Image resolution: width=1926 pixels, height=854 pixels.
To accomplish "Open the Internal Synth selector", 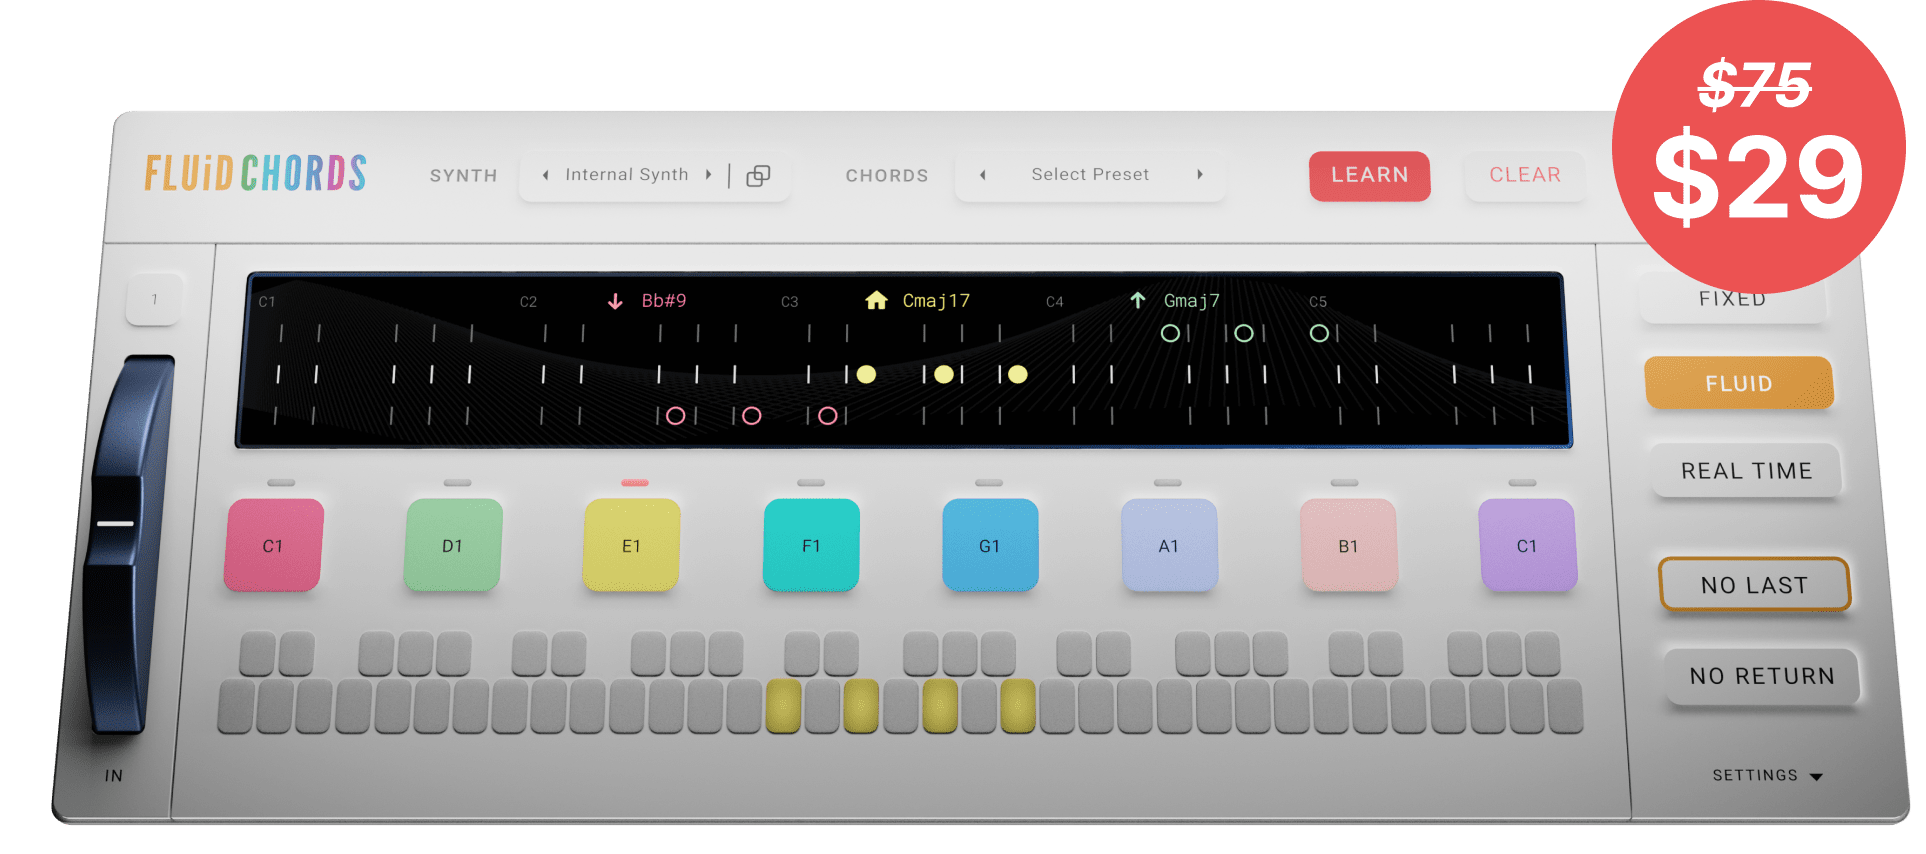I will click(627, 174).
